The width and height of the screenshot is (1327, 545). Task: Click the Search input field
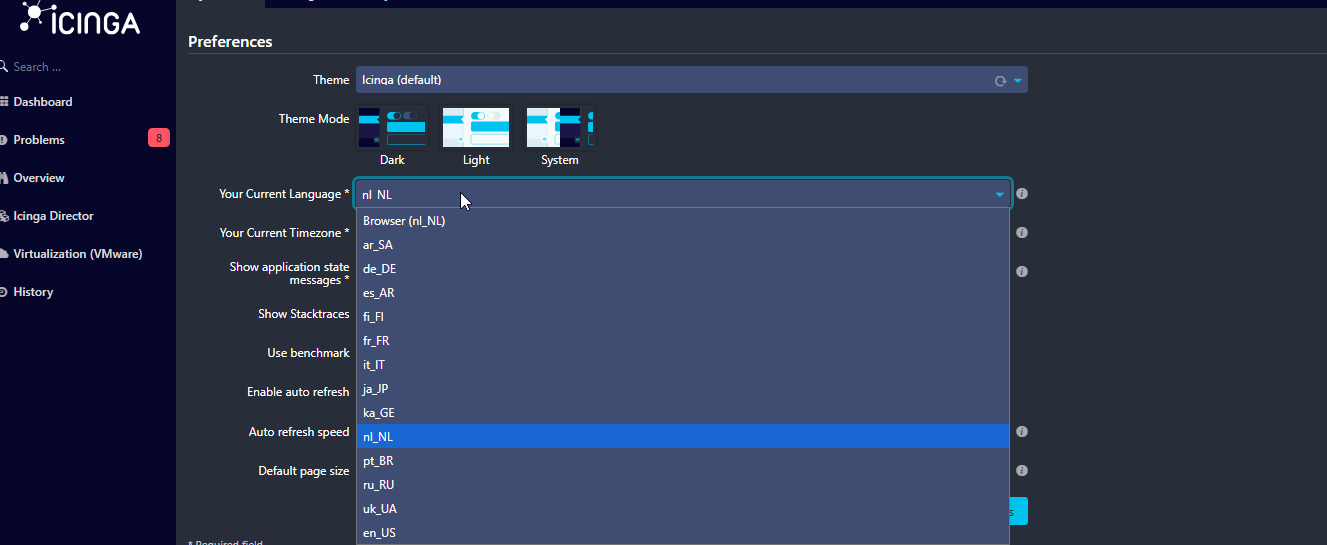pos(60,67)
